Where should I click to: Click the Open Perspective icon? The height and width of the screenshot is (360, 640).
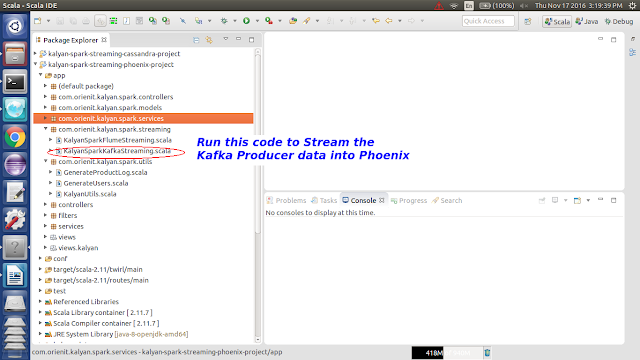528,21
